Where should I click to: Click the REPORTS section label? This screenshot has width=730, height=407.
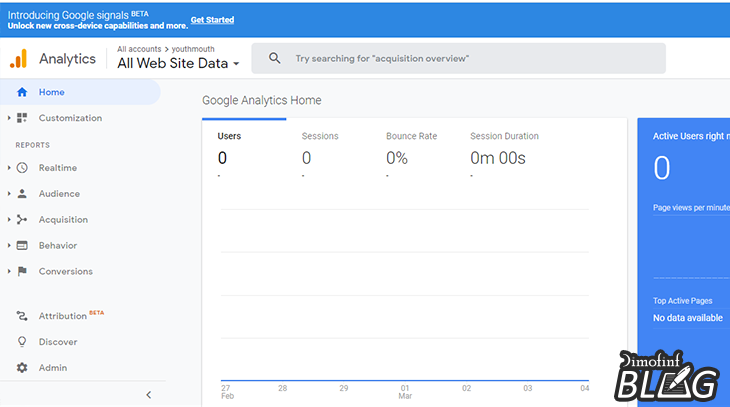[x=33, y=145]
